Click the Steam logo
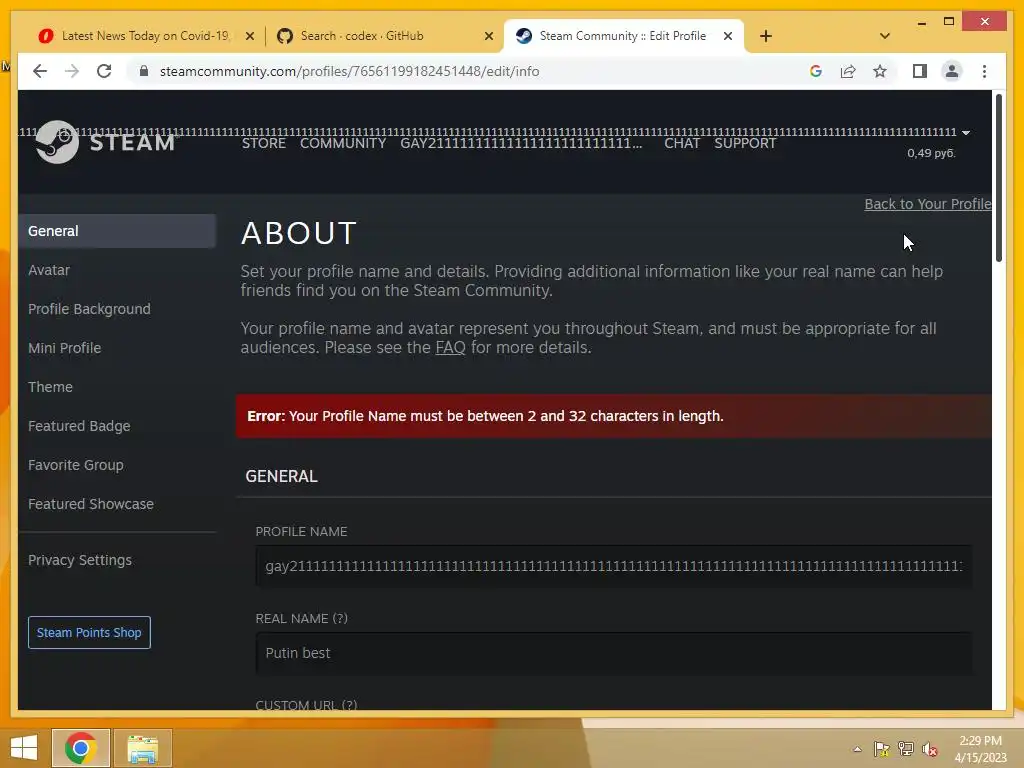 click(x=105, y=142)
